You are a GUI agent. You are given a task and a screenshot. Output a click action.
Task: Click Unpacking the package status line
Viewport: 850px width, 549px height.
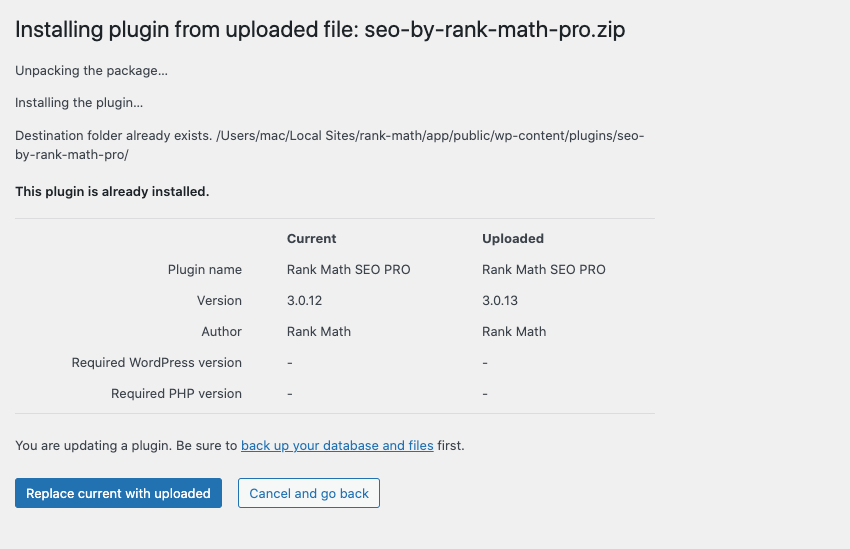click(x=91, y=71)
